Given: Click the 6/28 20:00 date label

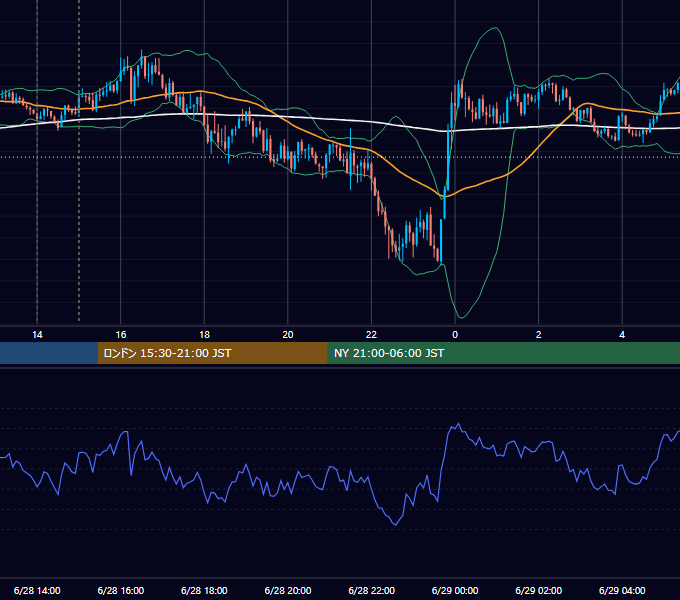Looking at the screenshot, I should click(288, 590).
